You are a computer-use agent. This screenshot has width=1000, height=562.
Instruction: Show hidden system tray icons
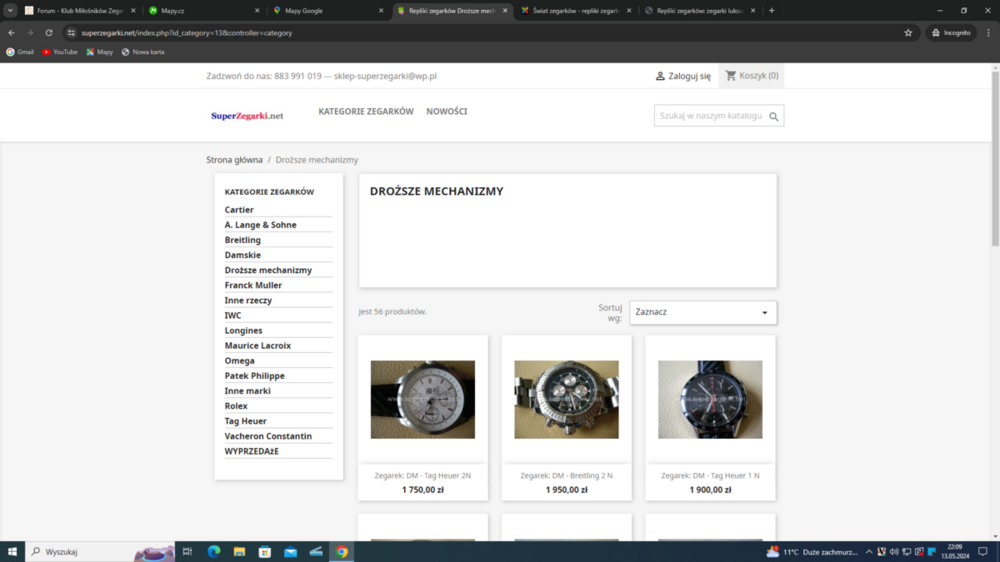tap(869, 552)
